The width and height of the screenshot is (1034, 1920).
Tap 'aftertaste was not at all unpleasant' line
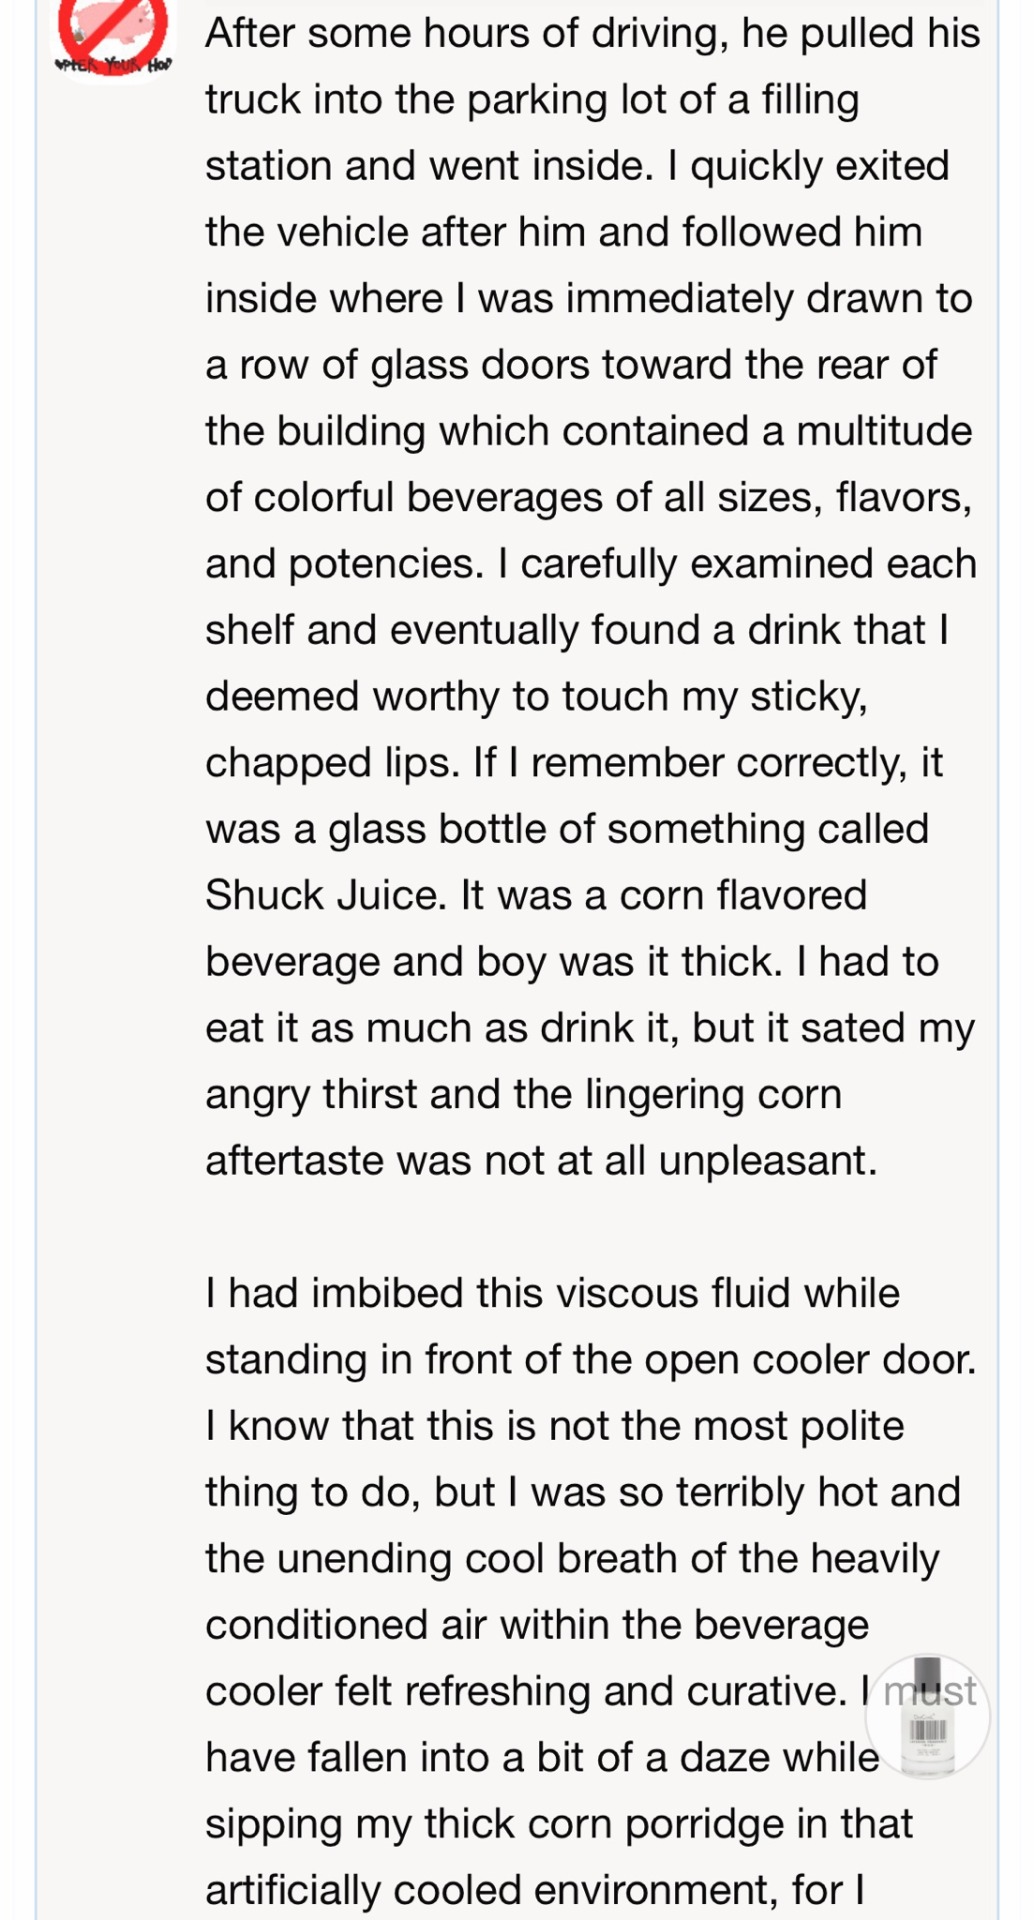pyautogui.click(x=541, y=1161)
